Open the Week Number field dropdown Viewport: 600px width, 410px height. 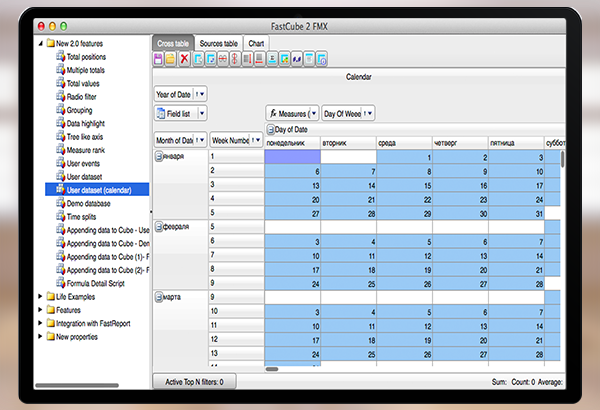point(256,140)
